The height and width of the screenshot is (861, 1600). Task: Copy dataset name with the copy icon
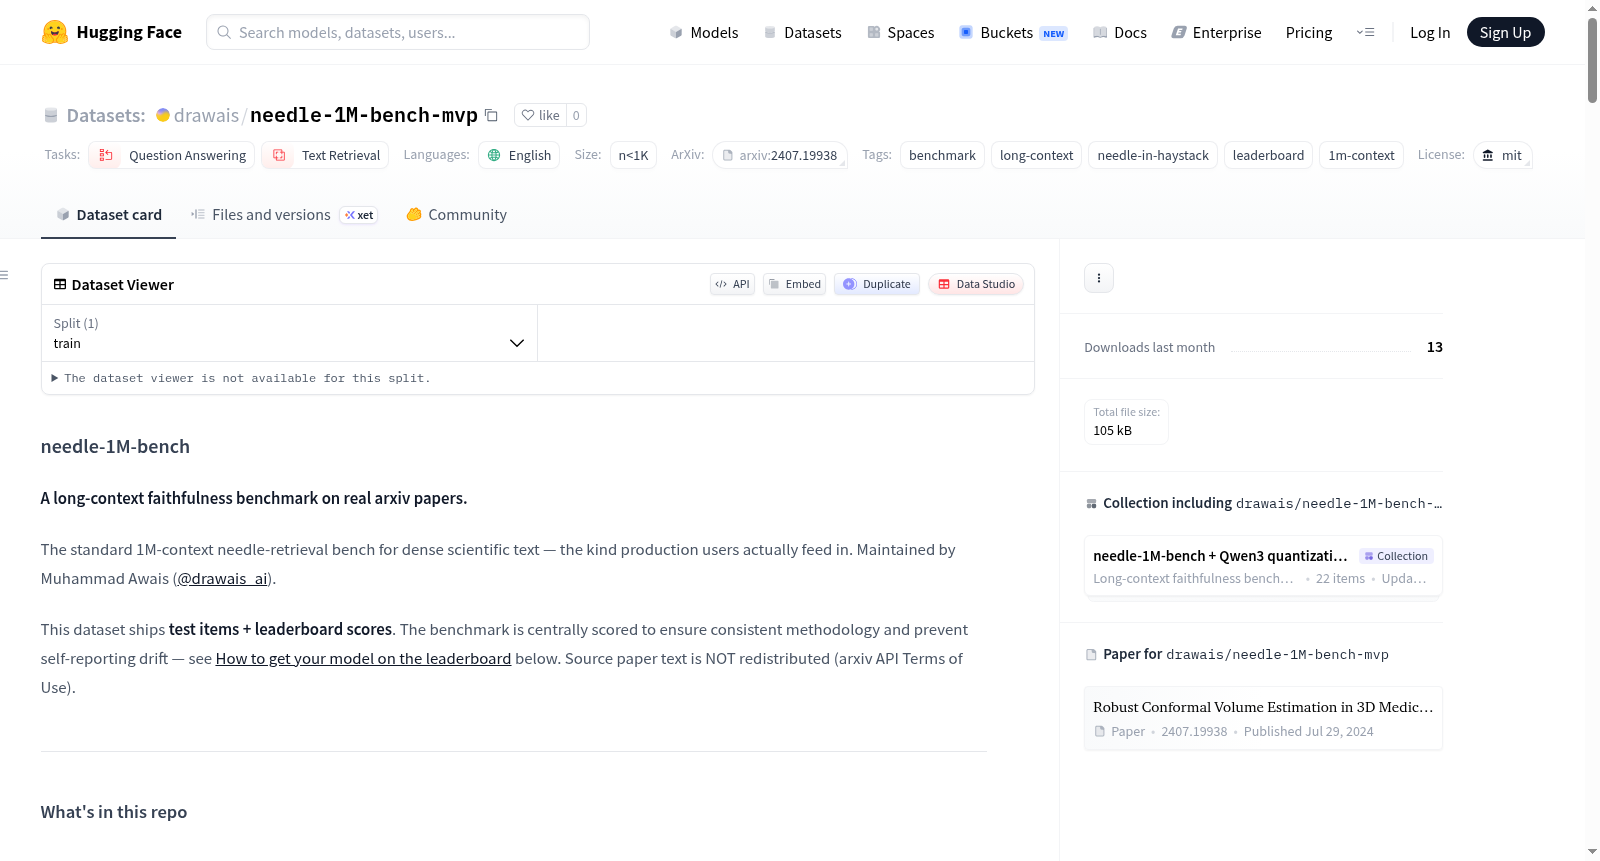point(491,115)
